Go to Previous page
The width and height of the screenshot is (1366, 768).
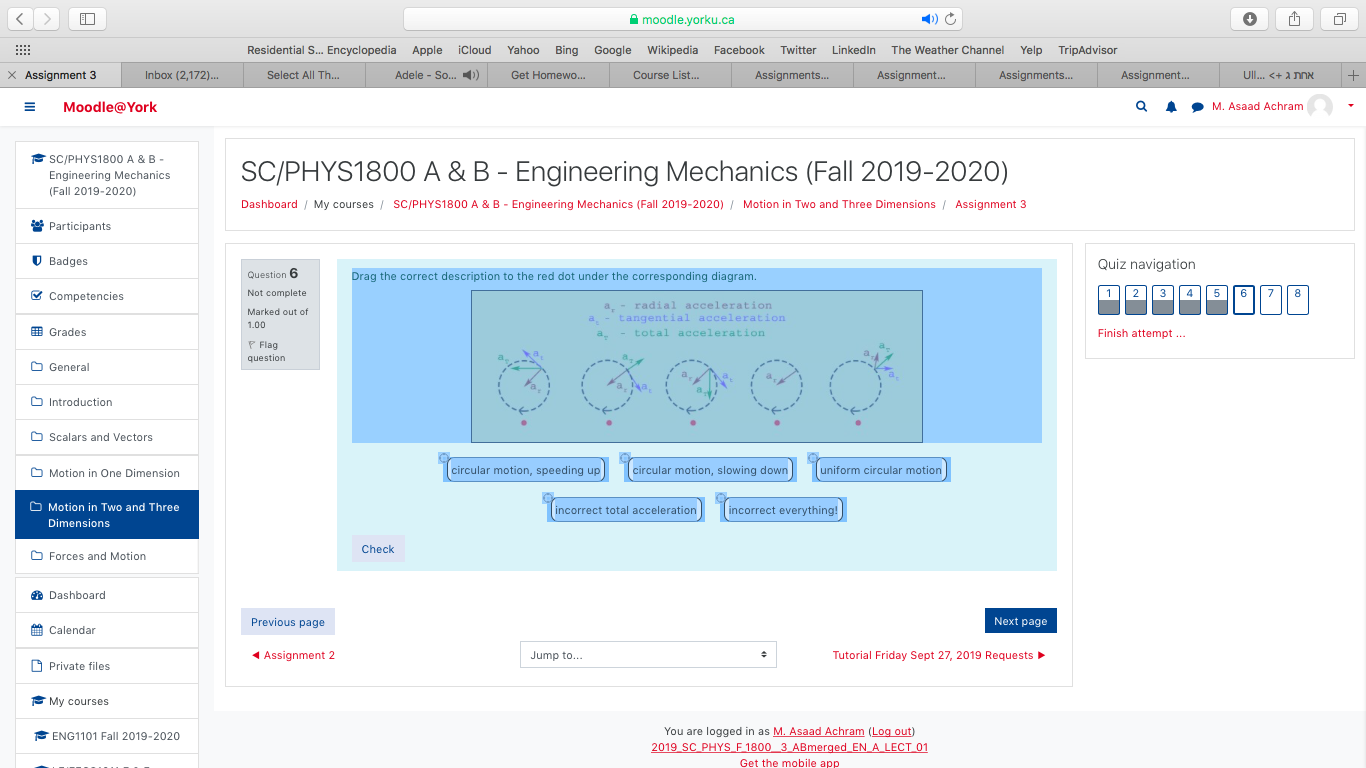(288, 622)
